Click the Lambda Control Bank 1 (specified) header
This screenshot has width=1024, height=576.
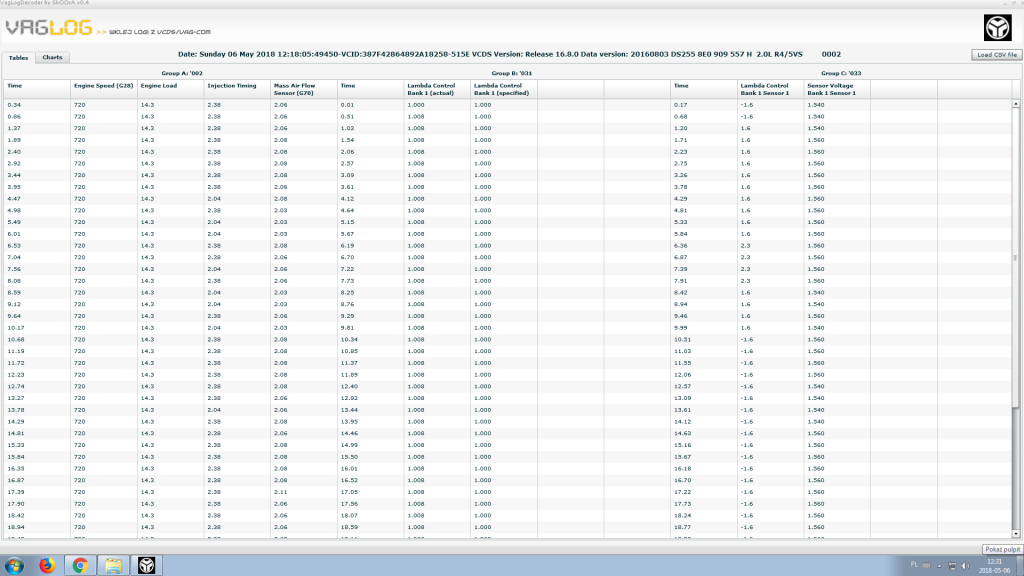tap(504, 89)
